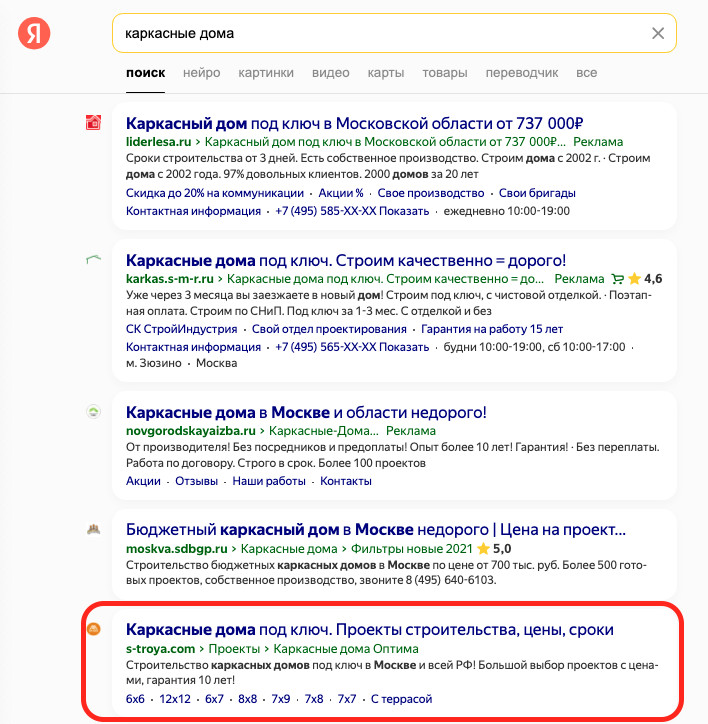
Task: Open the Отзывы sitelink
Action: [196, 481]
